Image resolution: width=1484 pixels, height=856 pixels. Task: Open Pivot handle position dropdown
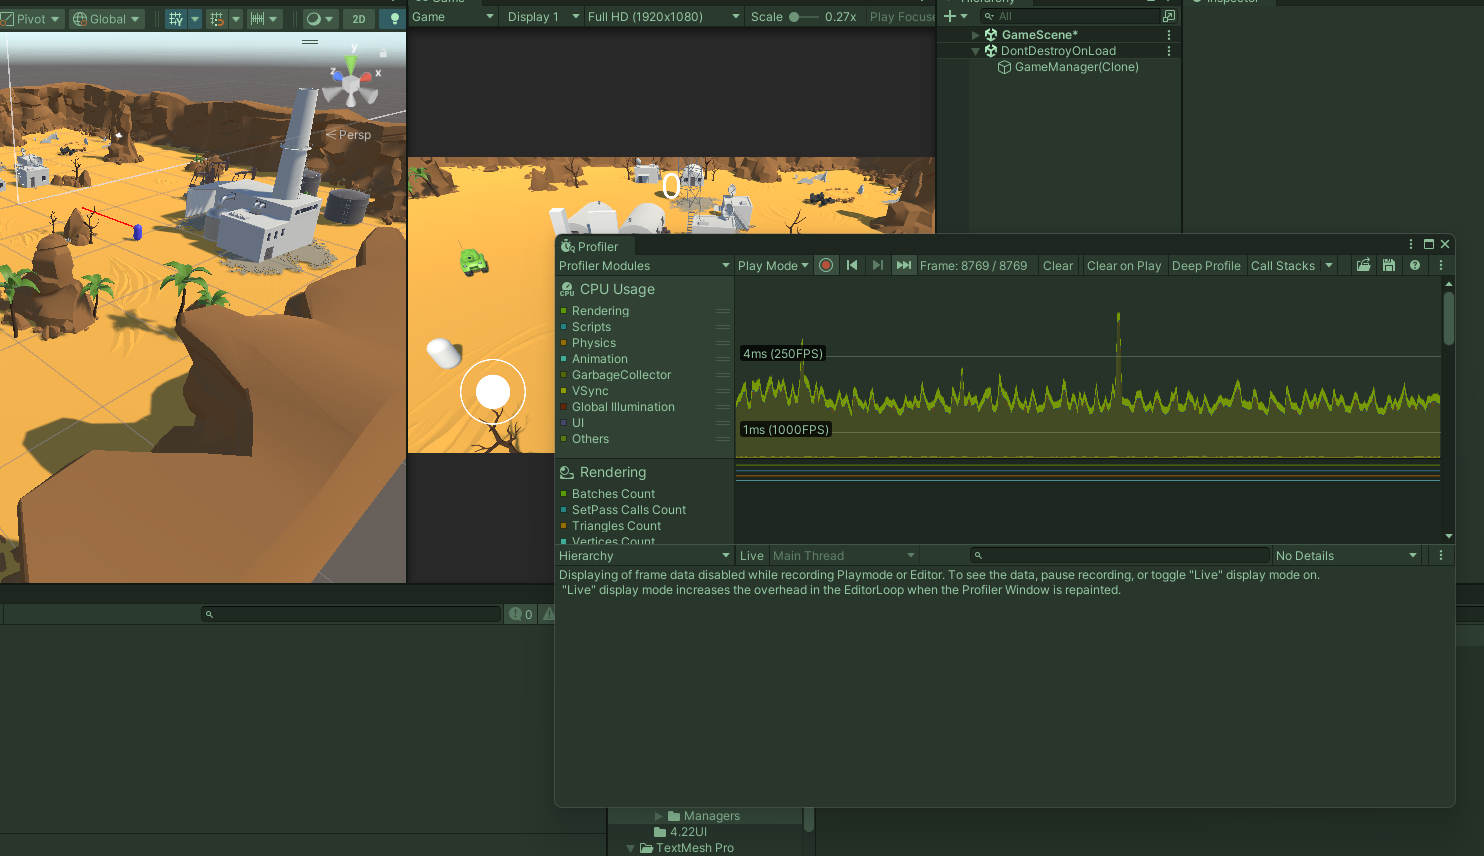(x=32, y=19)
